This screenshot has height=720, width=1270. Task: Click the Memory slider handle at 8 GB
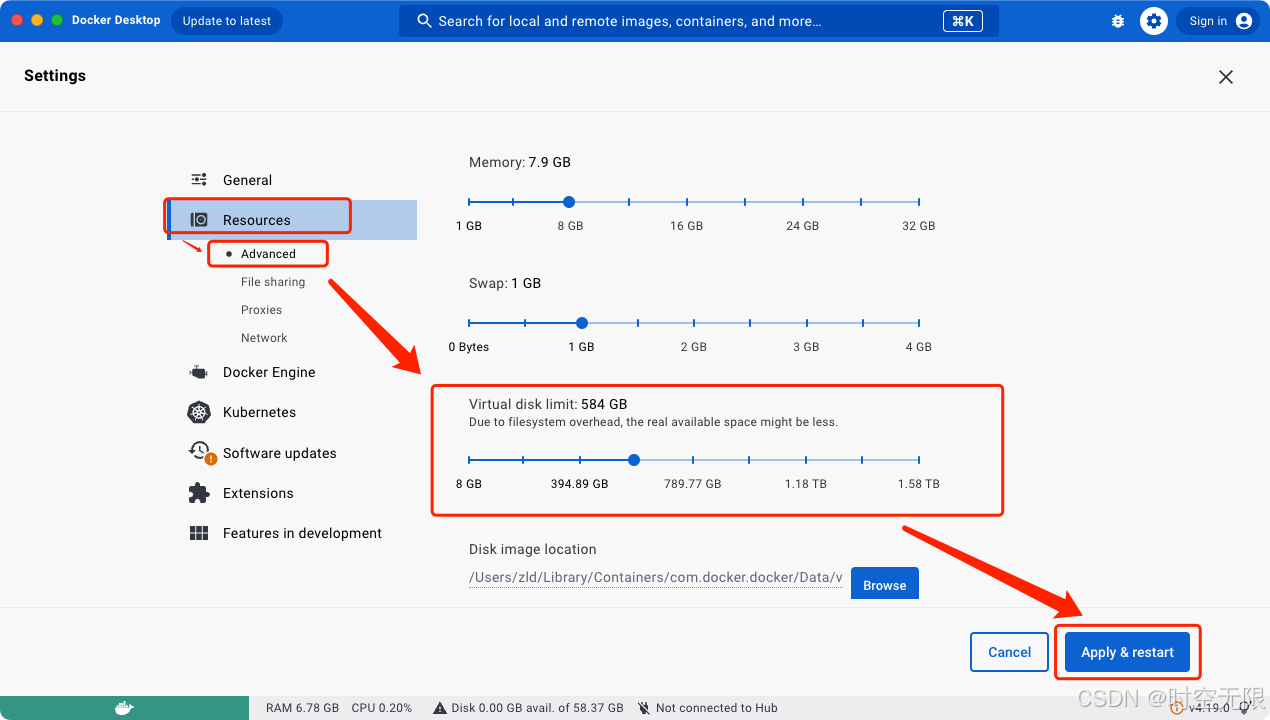(x=569, y=201)
